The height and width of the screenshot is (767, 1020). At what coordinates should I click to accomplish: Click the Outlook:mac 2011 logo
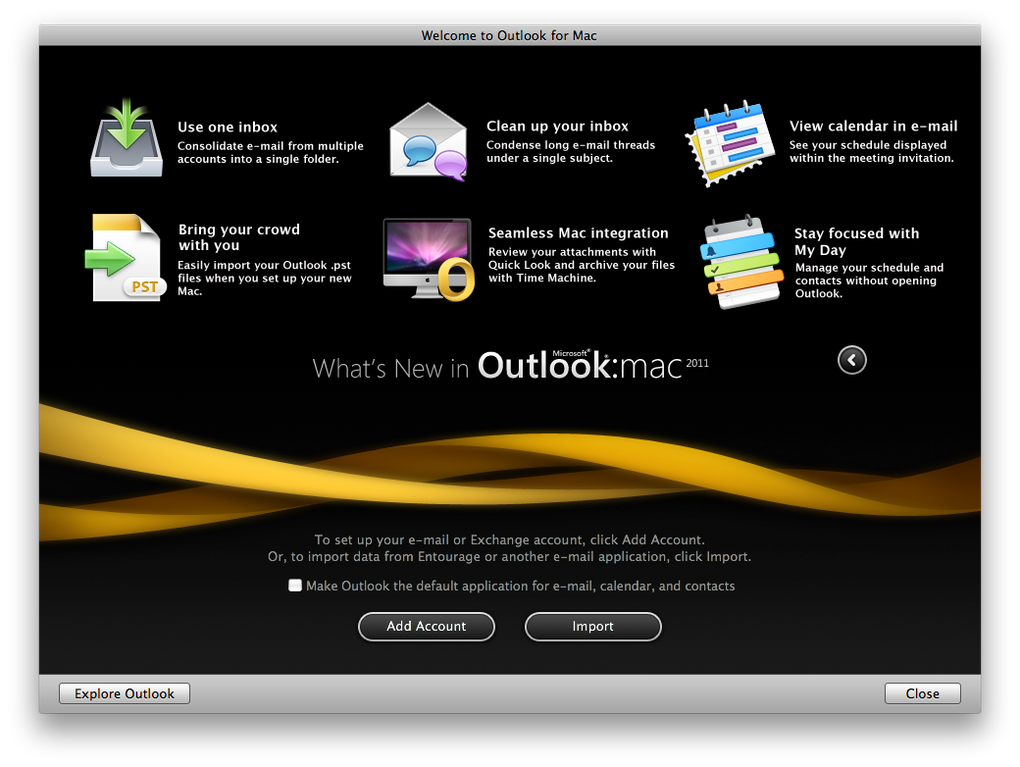click(590, 366)
